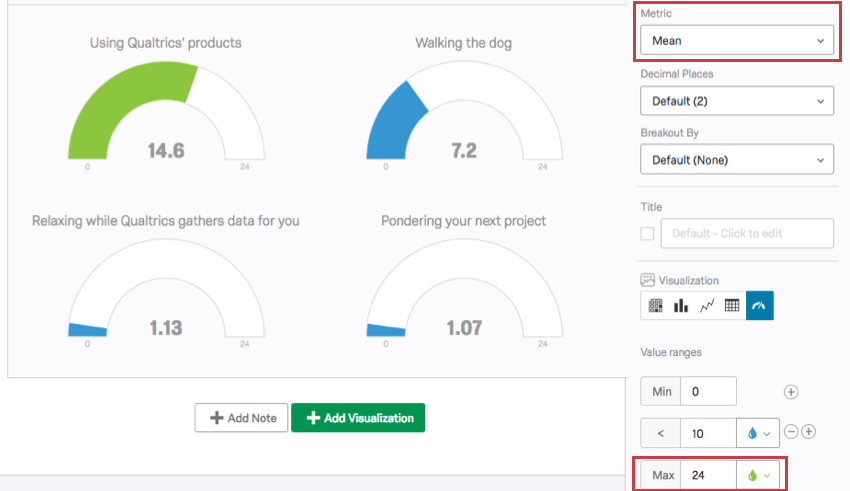Click plus icon beside Min value
850x491 pixels.
coord(790,391)
